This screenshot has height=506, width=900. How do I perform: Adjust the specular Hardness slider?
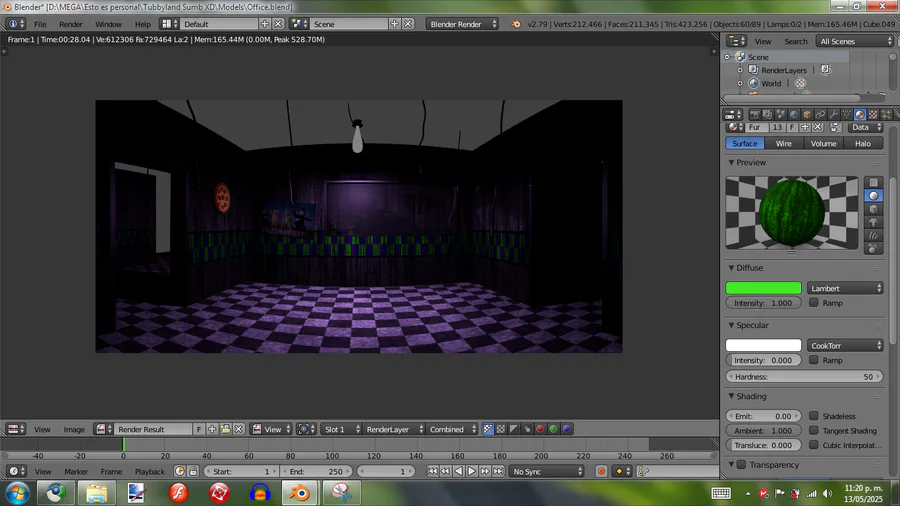804,377
